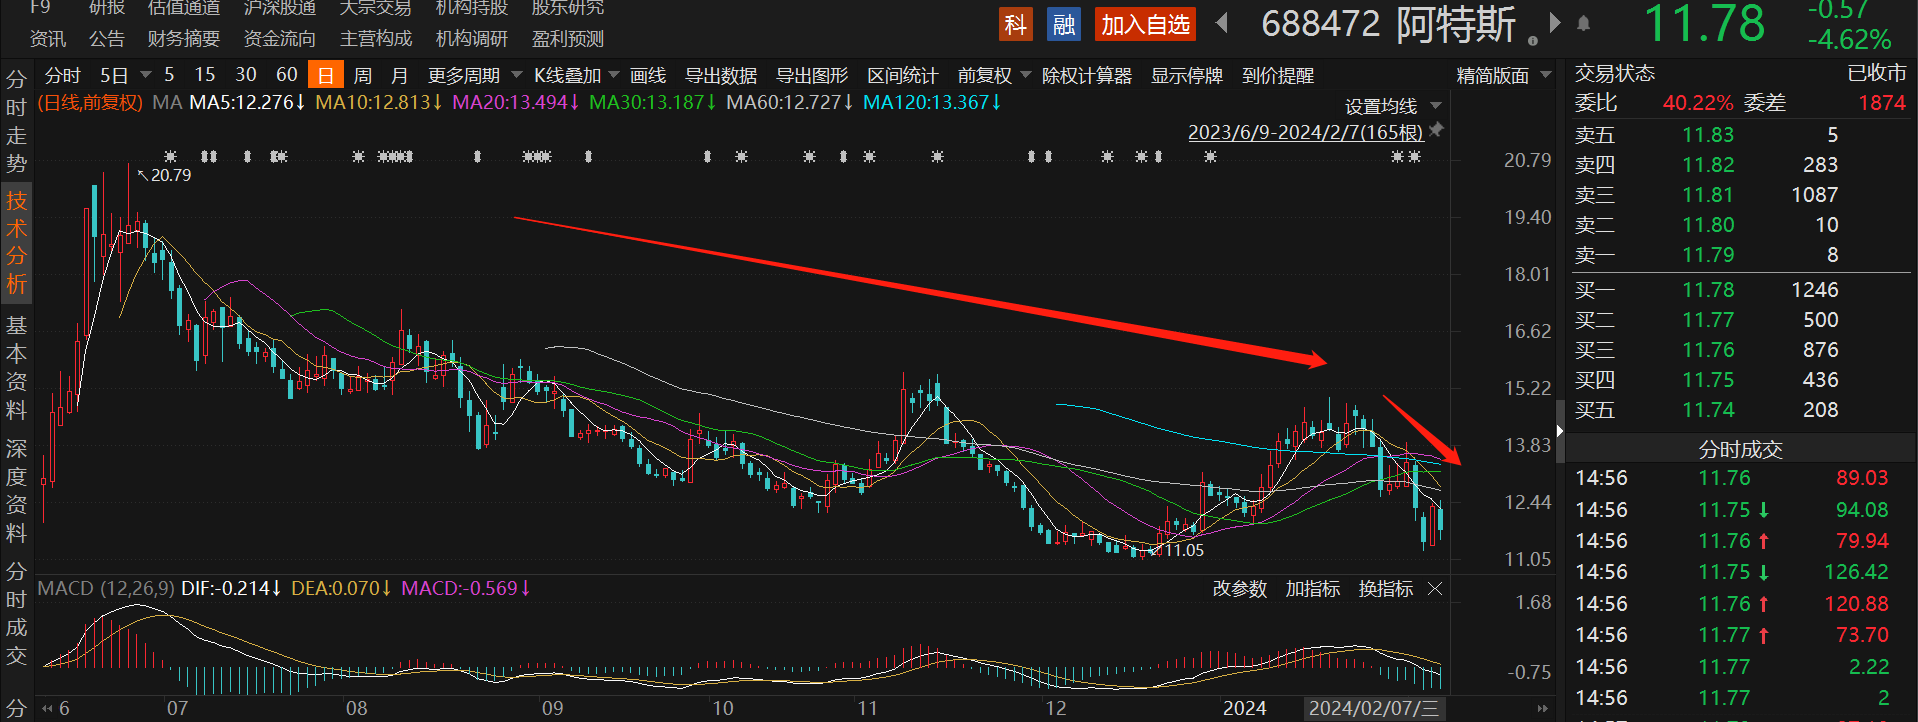Image resolution: width=1918 pixels, height=722 pixels.
Task: Click the 买一 price 11.78
Action: tap(1708, 290)
